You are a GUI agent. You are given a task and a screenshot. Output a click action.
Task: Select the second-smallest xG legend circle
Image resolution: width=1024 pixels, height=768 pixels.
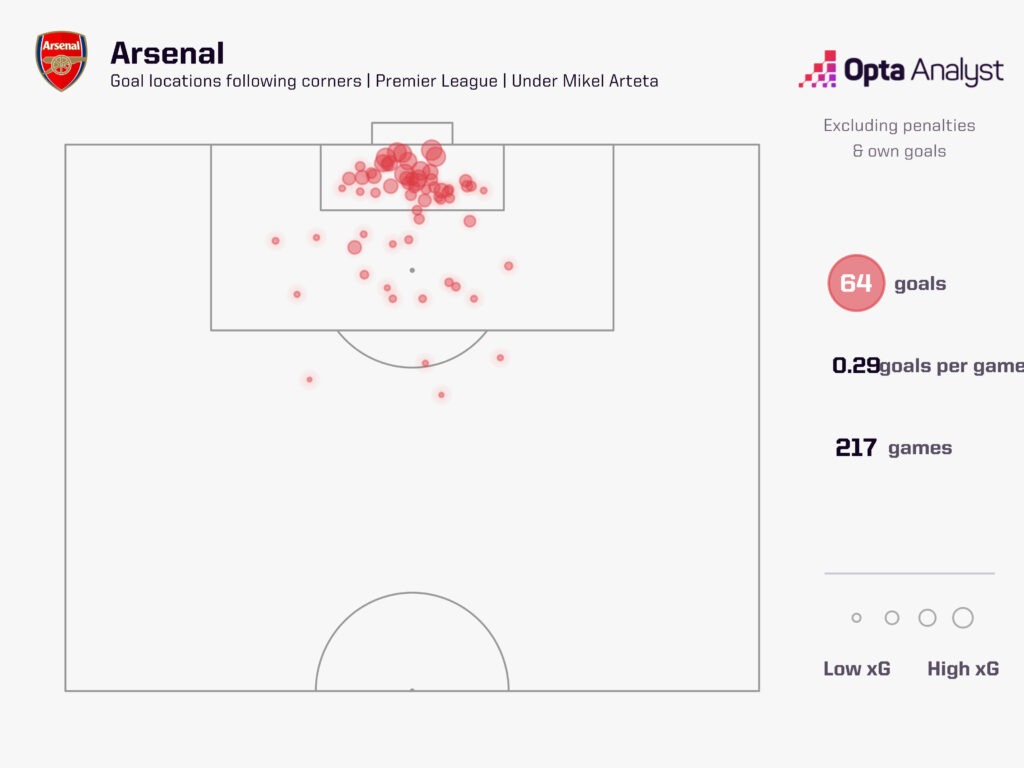[x=892, y=618]
